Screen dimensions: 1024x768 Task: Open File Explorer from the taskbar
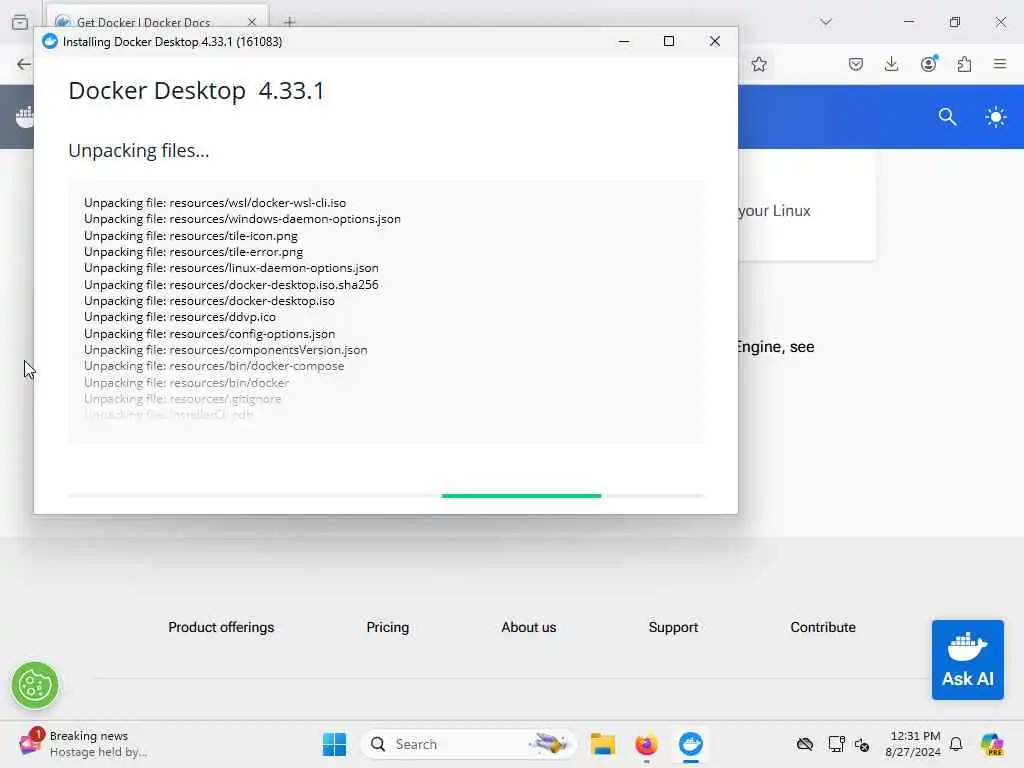pos(602,744)
